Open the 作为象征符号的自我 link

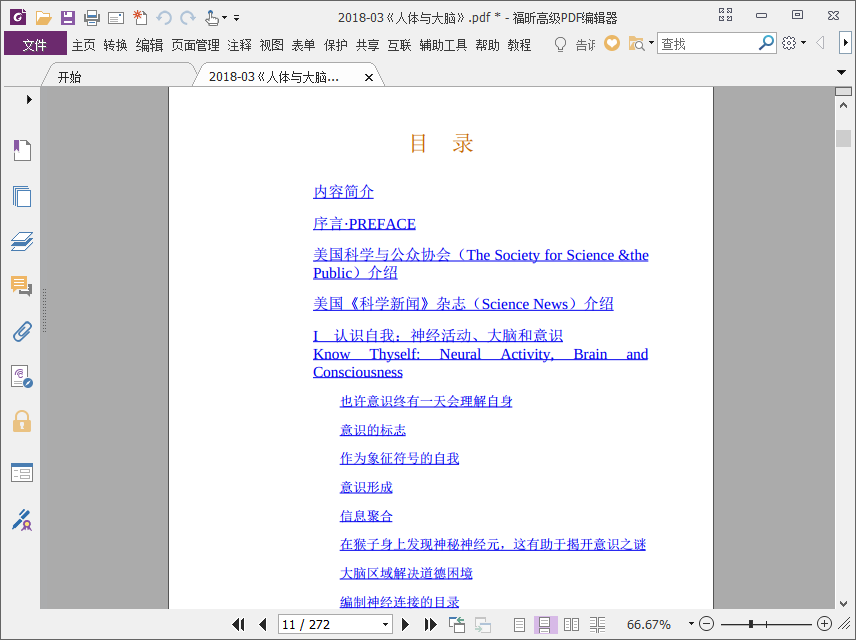399,458
